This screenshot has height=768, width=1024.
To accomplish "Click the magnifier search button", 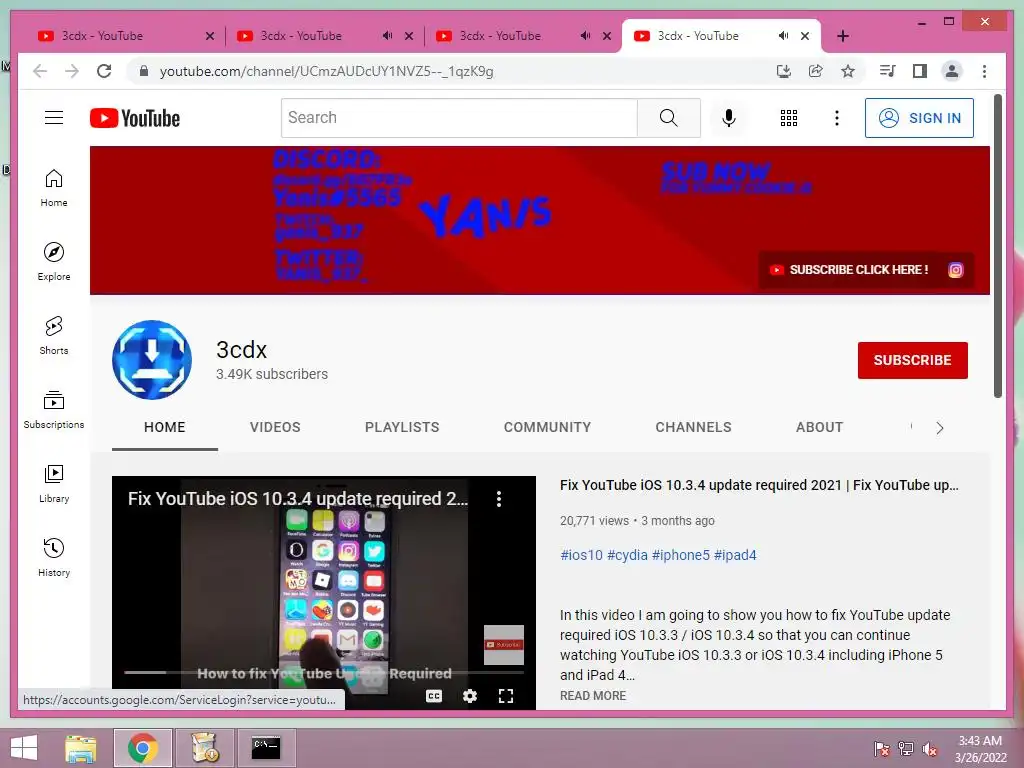I will [668, 118].
